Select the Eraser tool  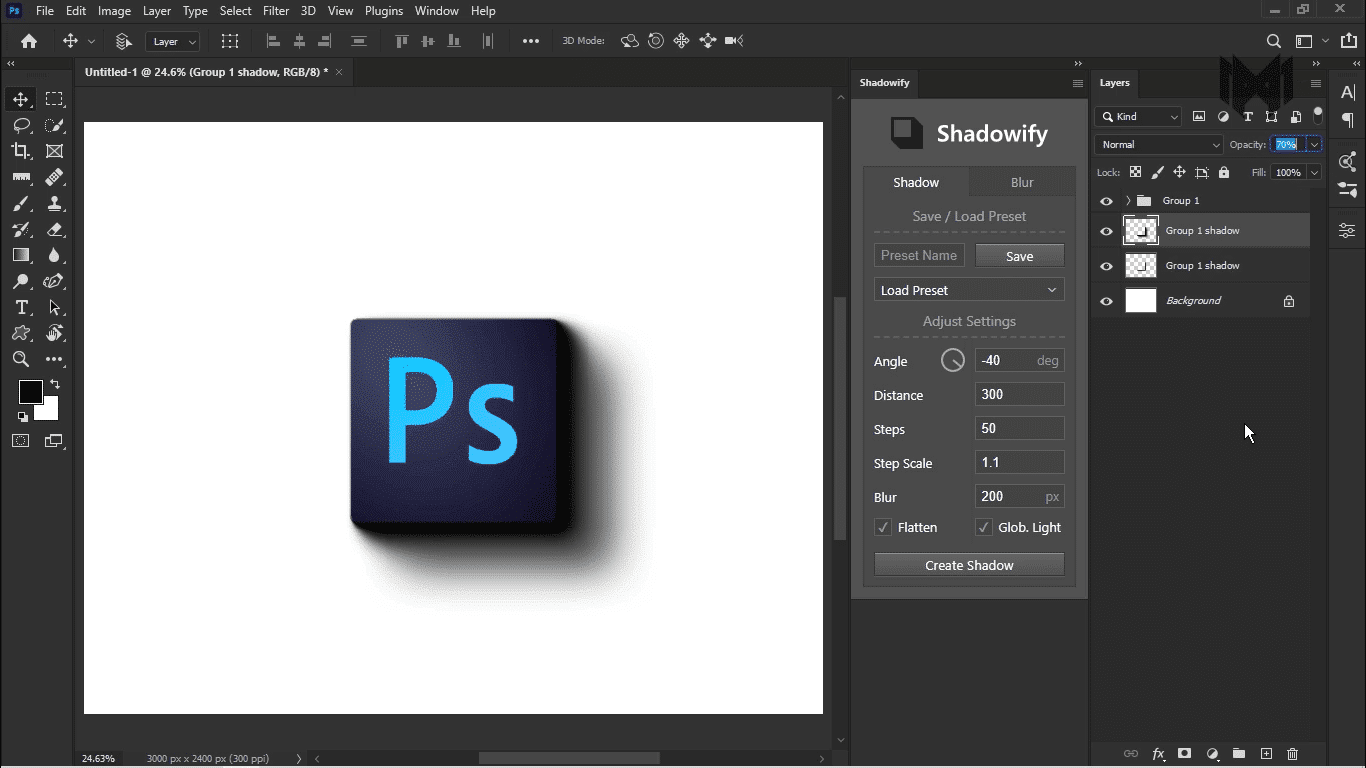coord(54,229)
